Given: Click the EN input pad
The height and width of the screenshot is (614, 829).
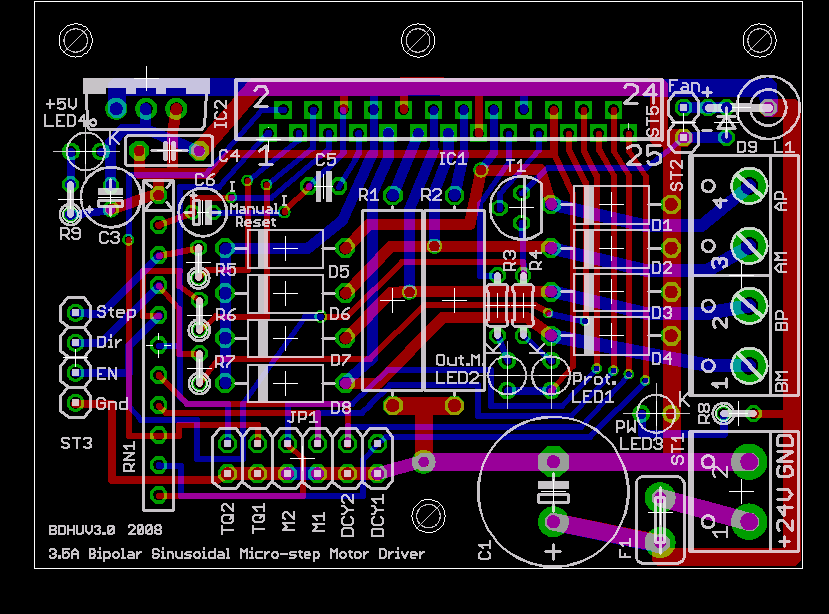Looking at the screenshot, I should coord(74,372).
